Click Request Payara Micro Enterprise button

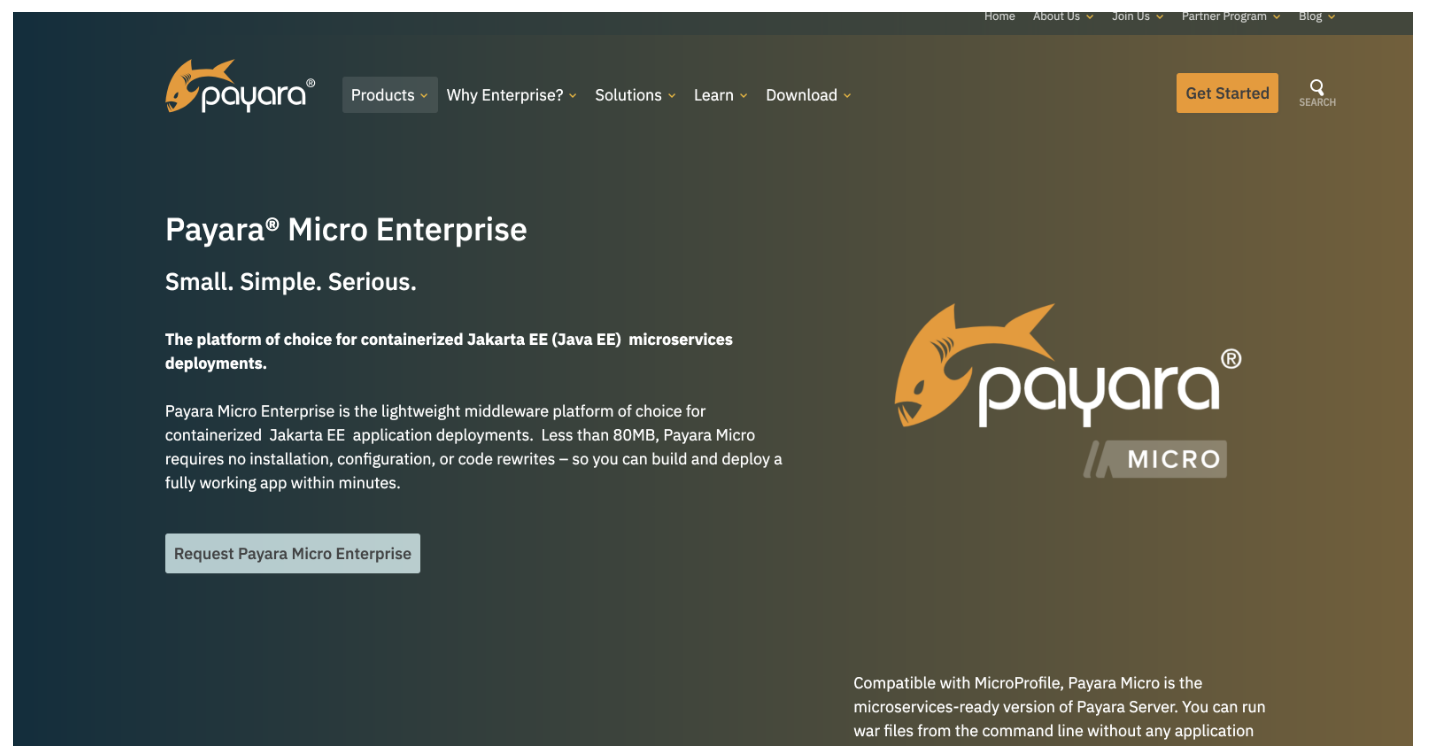pos(292,554)
